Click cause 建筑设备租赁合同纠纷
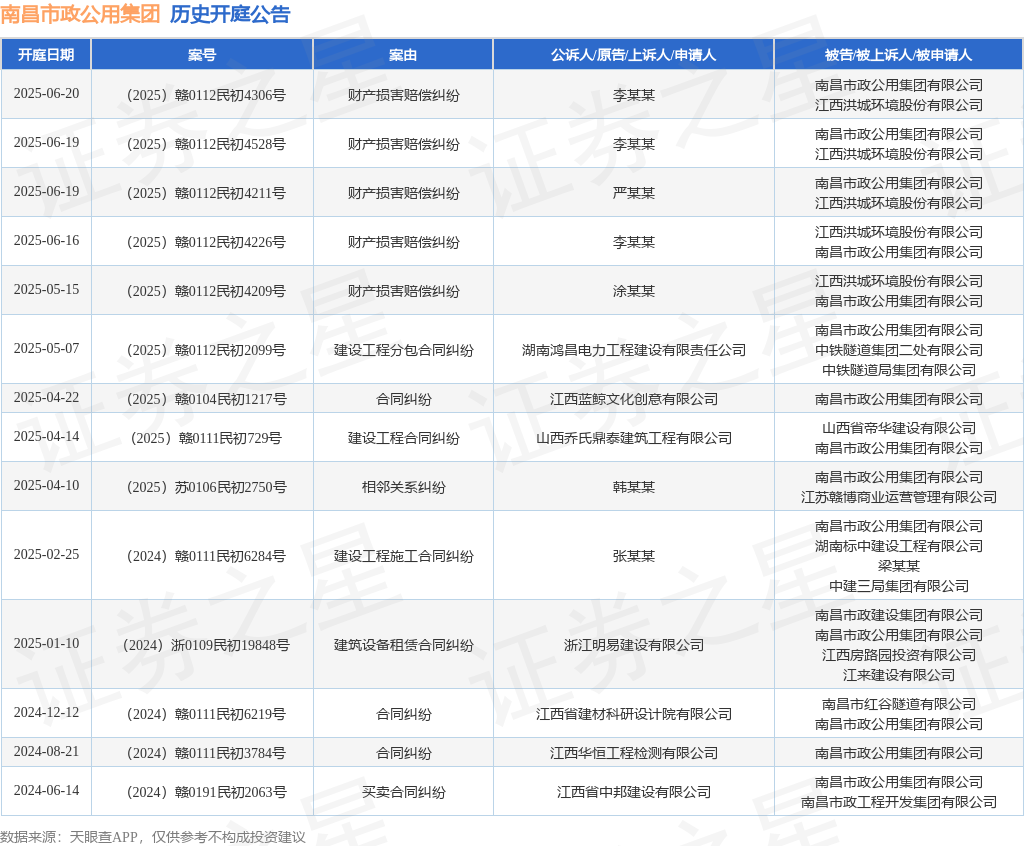 point(404,645)
